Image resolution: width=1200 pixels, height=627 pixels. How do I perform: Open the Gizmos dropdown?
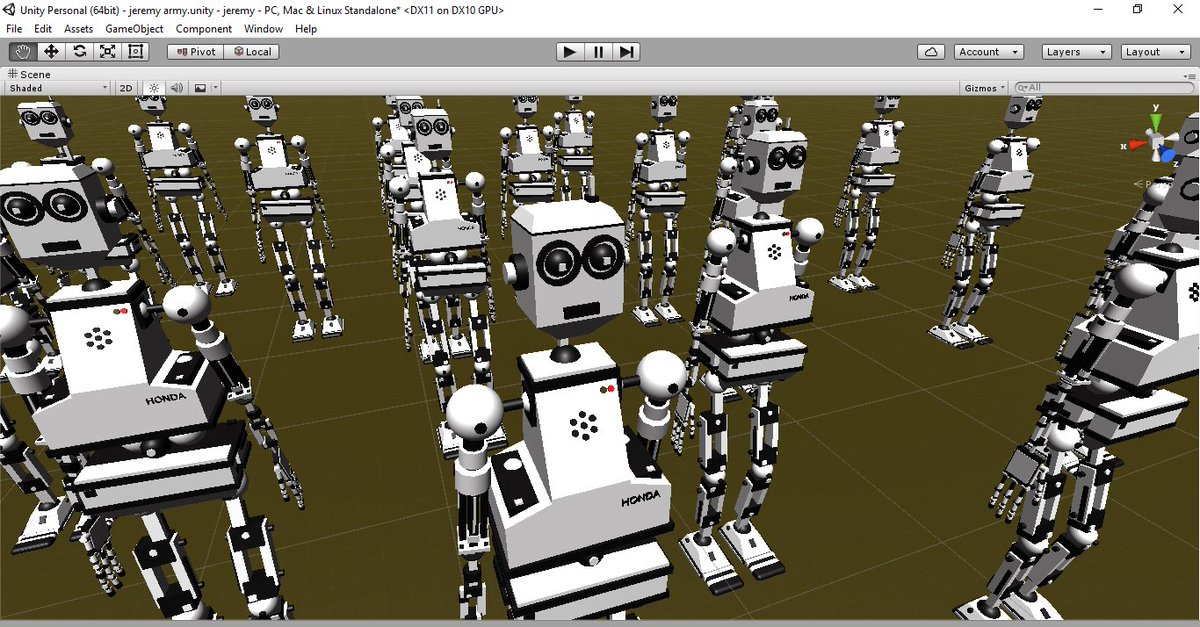[x=985, y=88]
